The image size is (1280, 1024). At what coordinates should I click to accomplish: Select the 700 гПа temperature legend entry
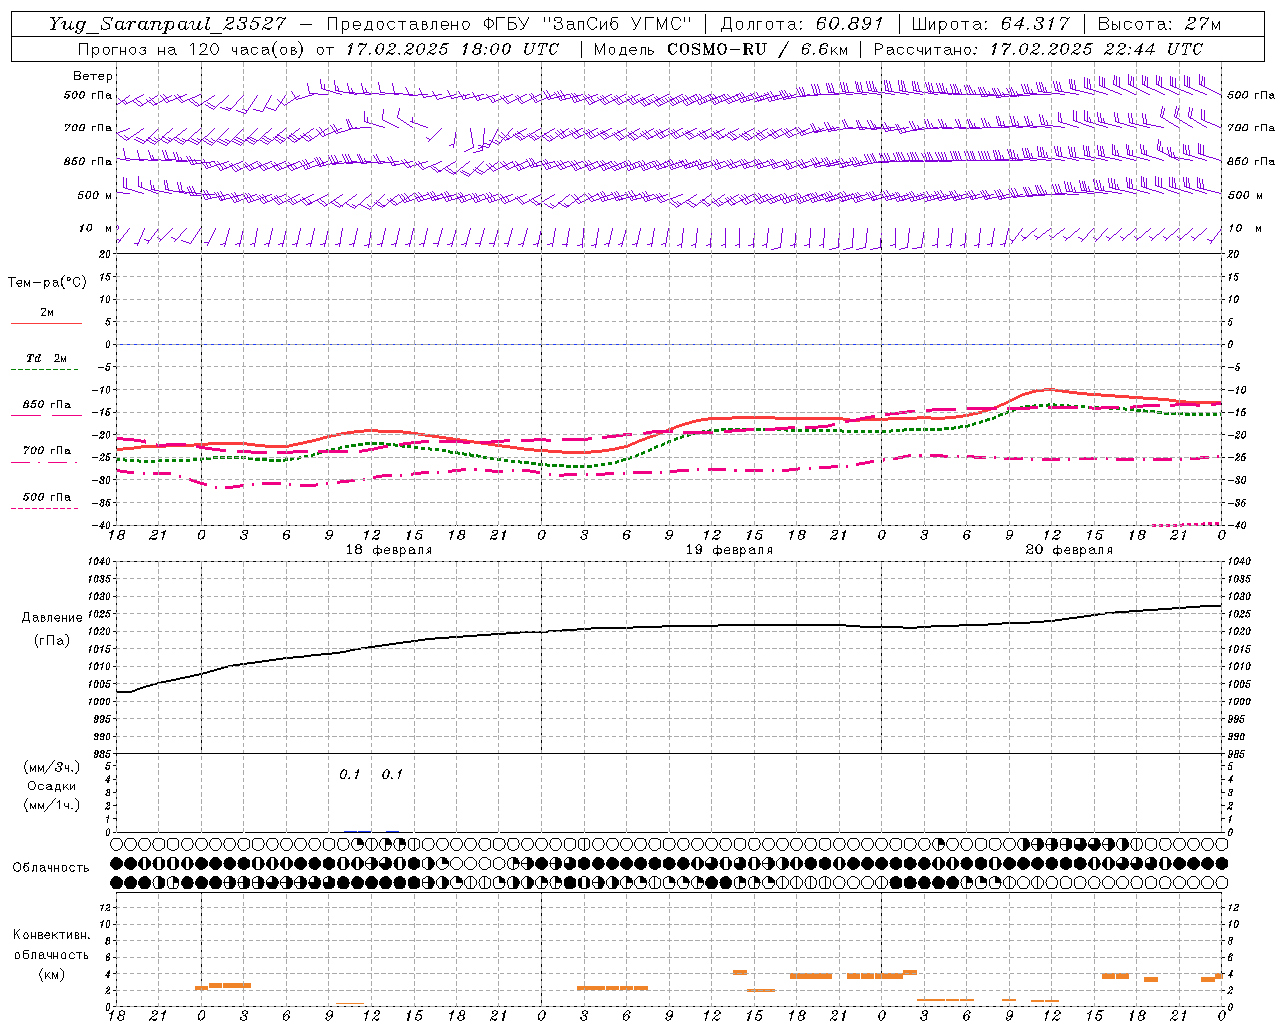pyautogui.click(x=47, y=451)
